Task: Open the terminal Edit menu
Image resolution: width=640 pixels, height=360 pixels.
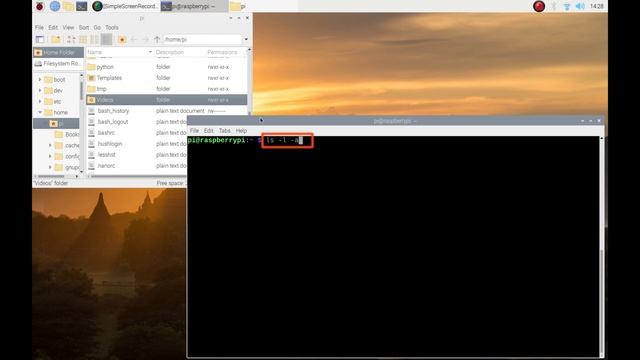Action: (209, 131)
